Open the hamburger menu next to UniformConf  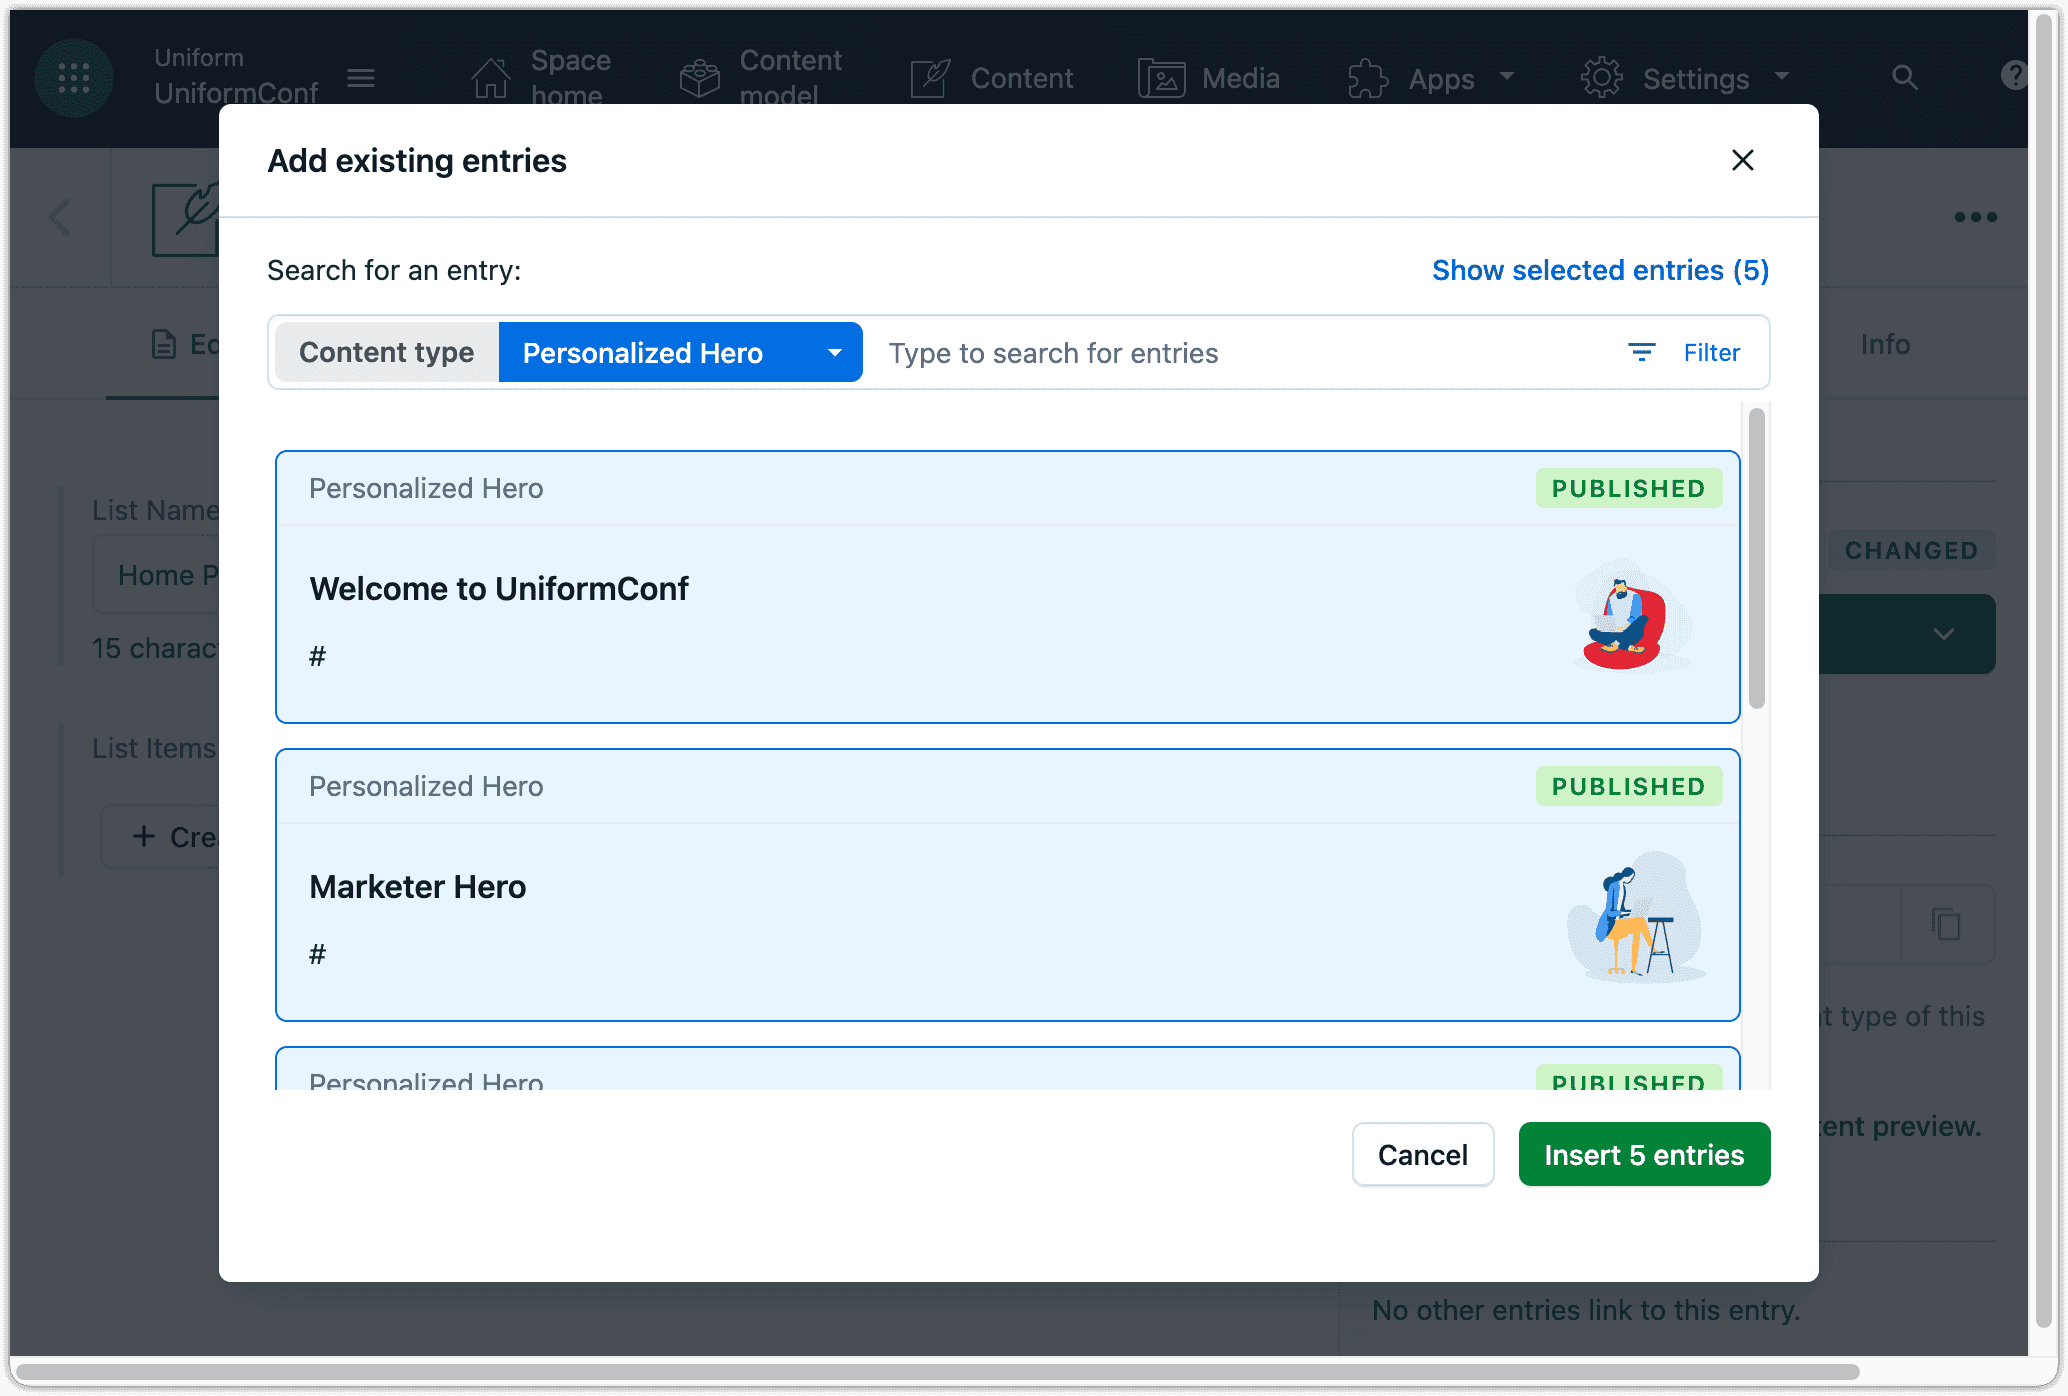coord(361,78)
